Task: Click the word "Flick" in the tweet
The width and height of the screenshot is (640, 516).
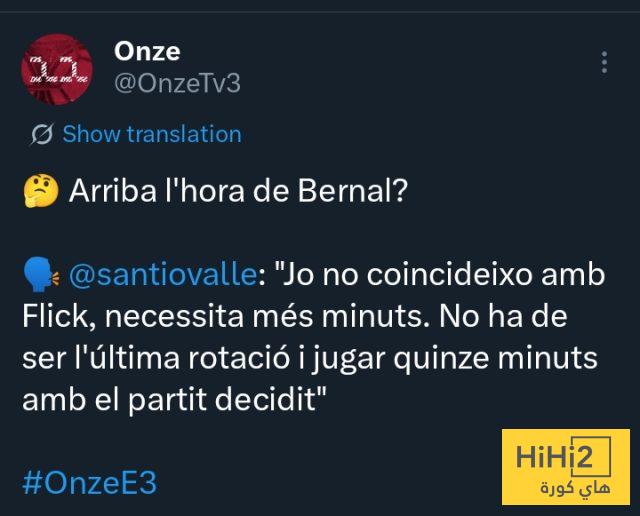Action: pos(52,318)
